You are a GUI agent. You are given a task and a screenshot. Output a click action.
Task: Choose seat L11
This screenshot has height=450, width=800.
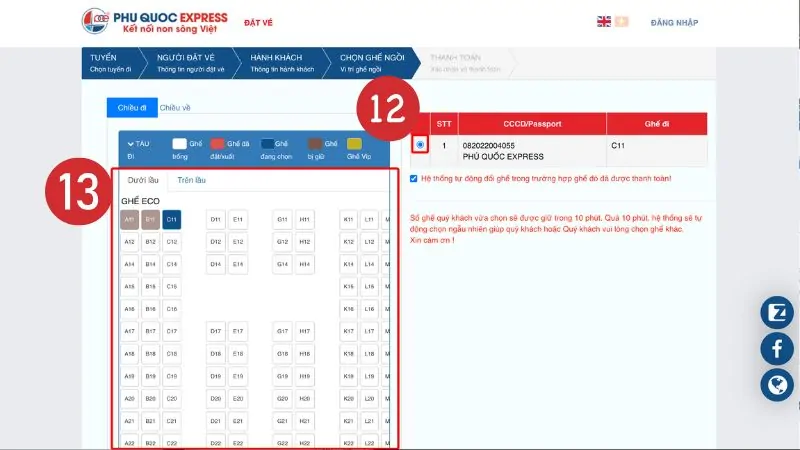pos(369,219)
